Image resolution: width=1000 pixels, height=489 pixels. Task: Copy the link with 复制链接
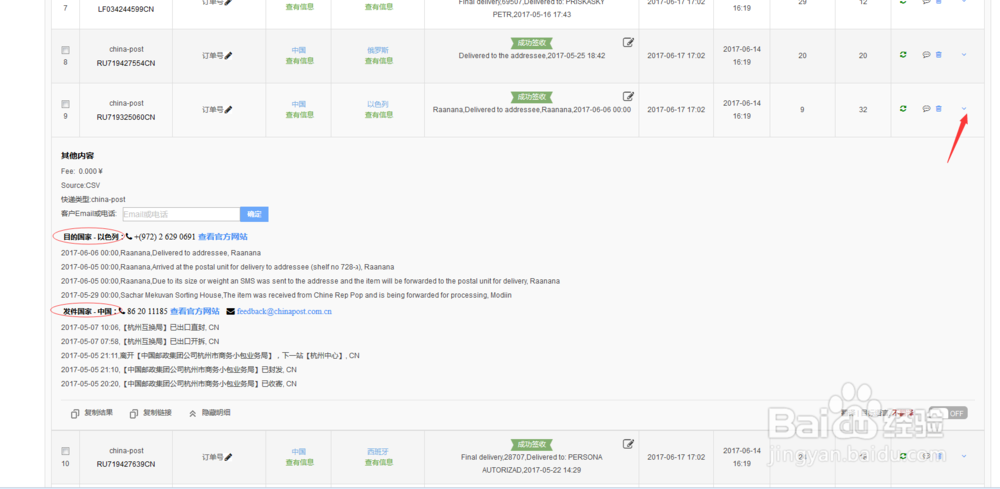[151, 413]
